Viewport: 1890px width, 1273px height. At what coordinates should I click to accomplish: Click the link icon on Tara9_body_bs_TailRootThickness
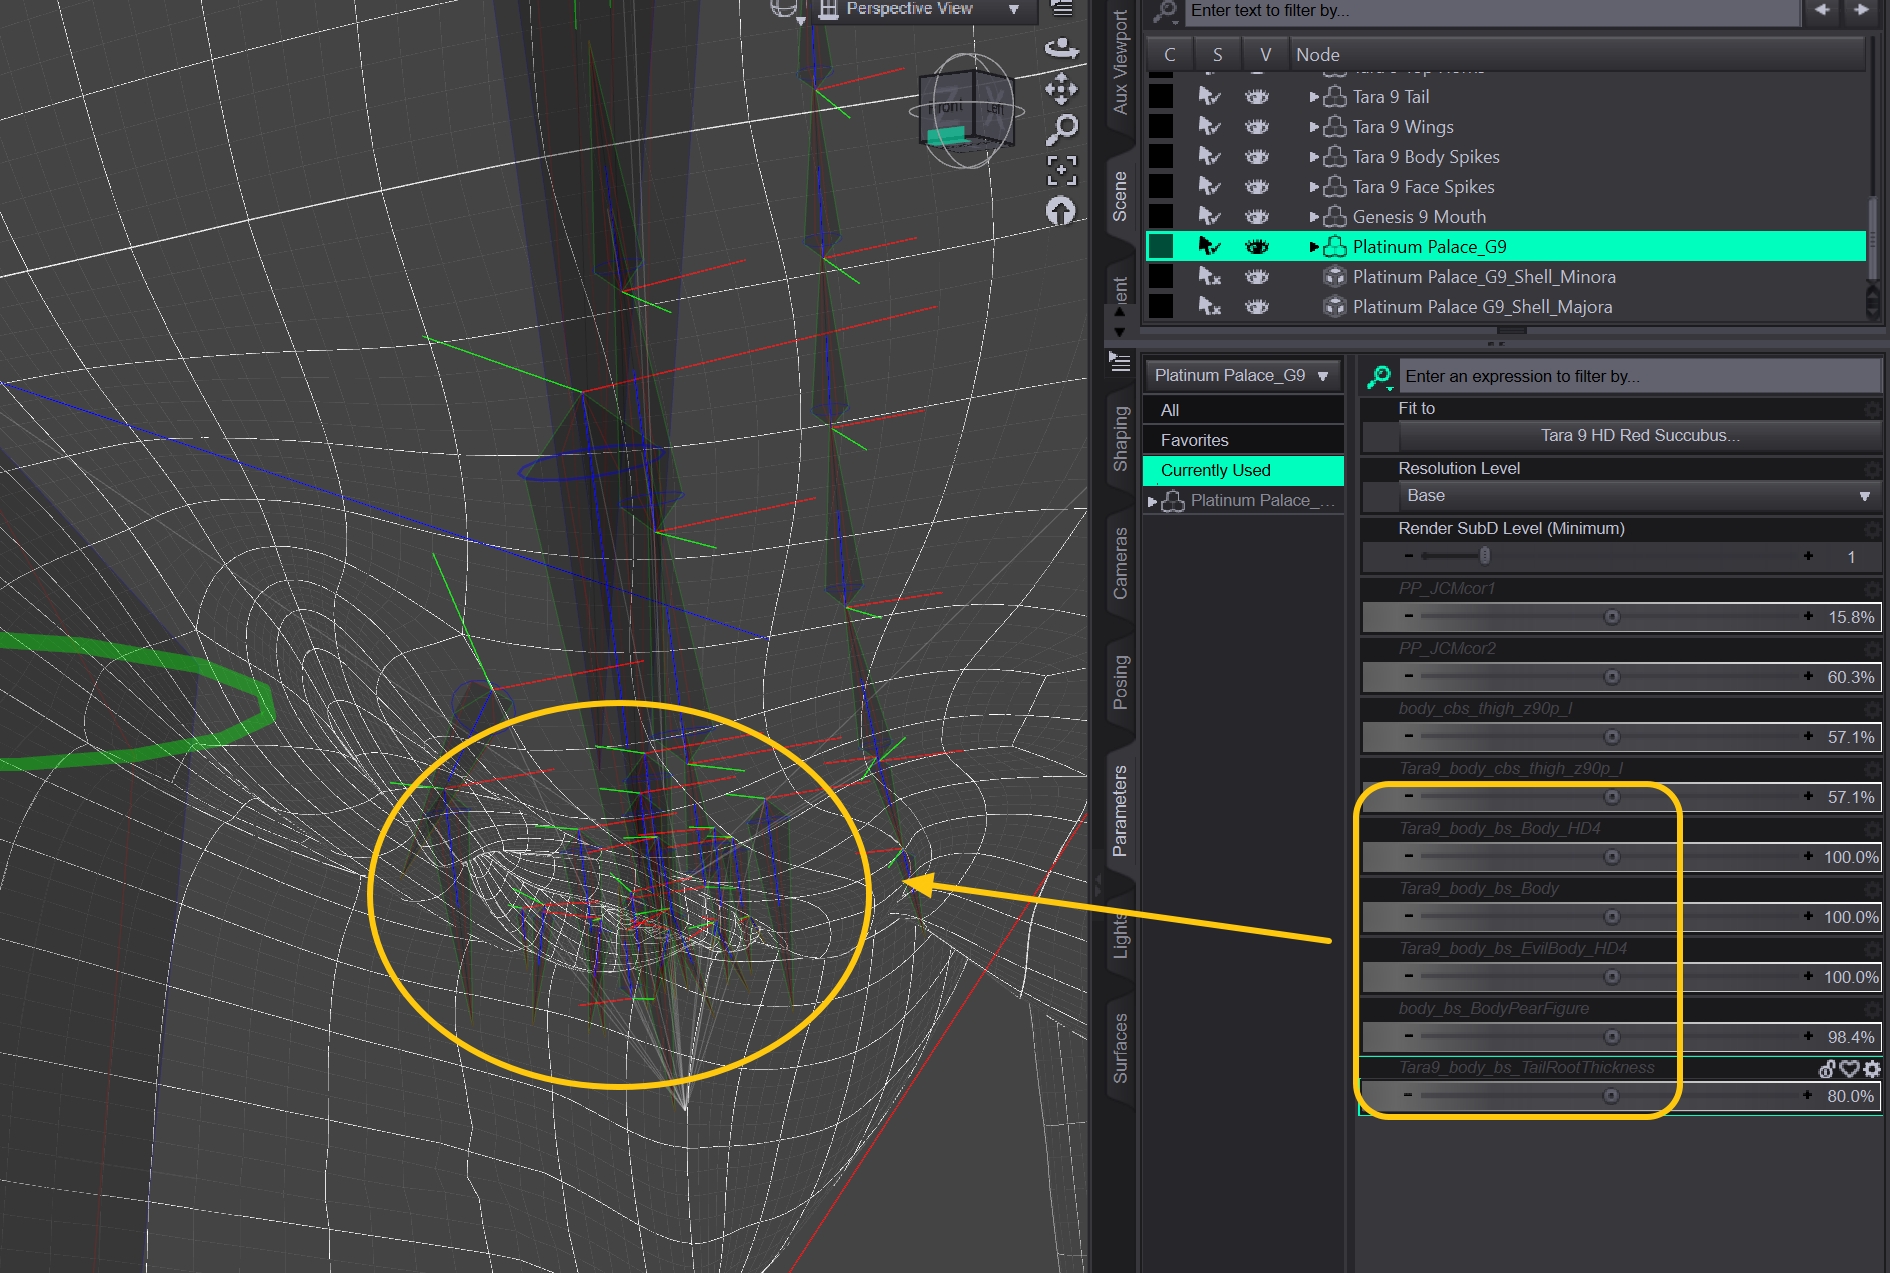pyautogui.click(x=1827, y=1069)
